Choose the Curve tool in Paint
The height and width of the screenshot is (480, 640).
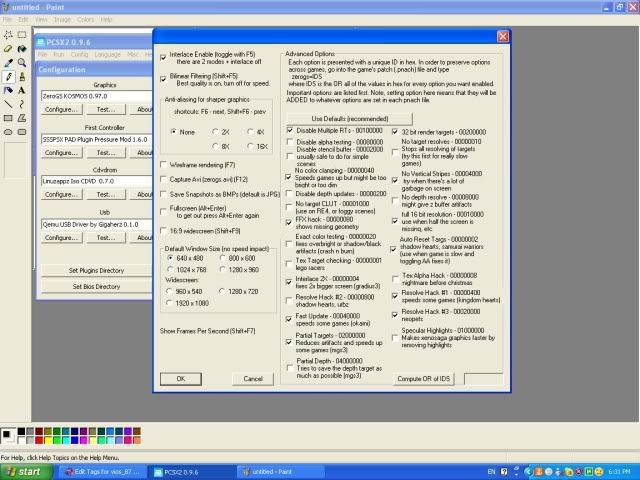pyautogui.click(x=22, y=104)
